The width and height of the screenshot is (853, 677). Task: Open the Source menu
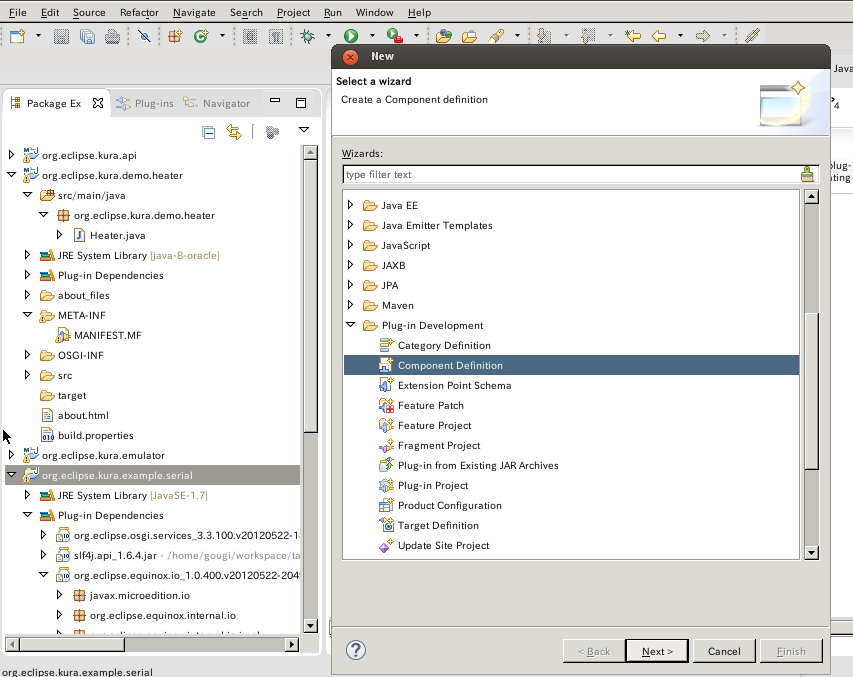89,12
